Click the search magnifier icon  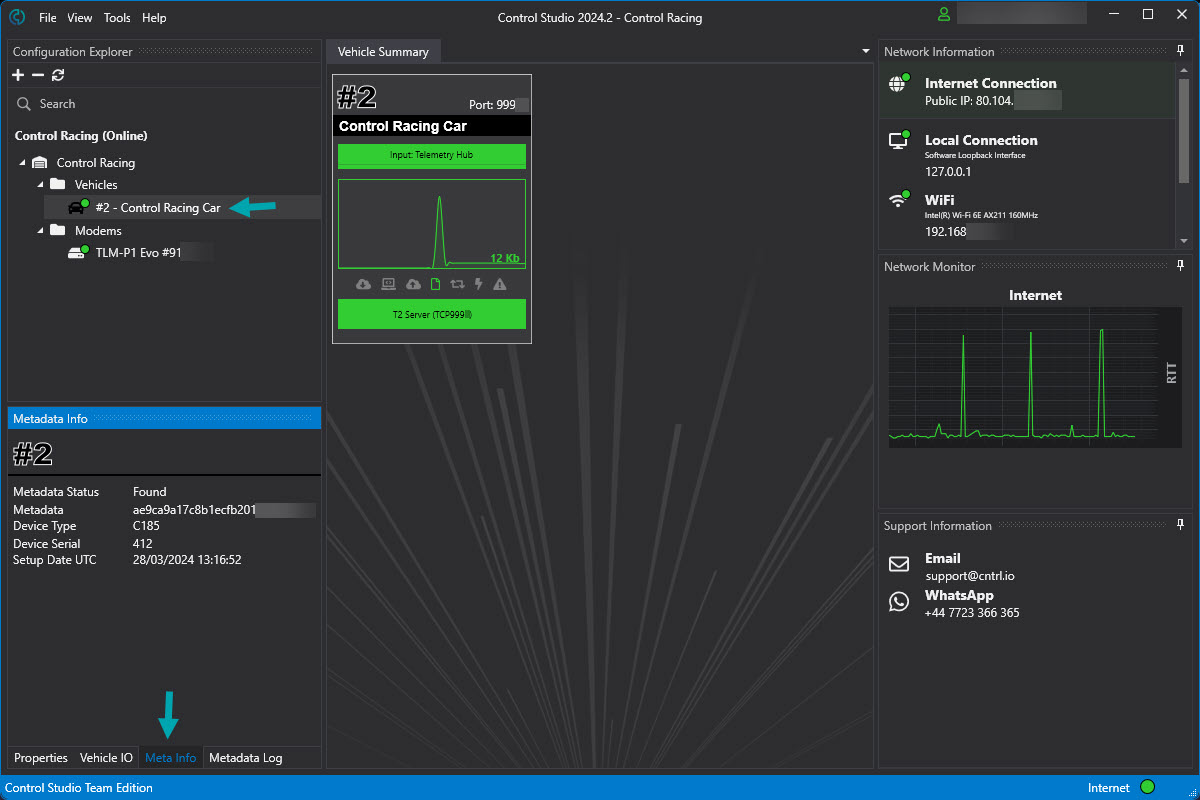click(24, 104)
